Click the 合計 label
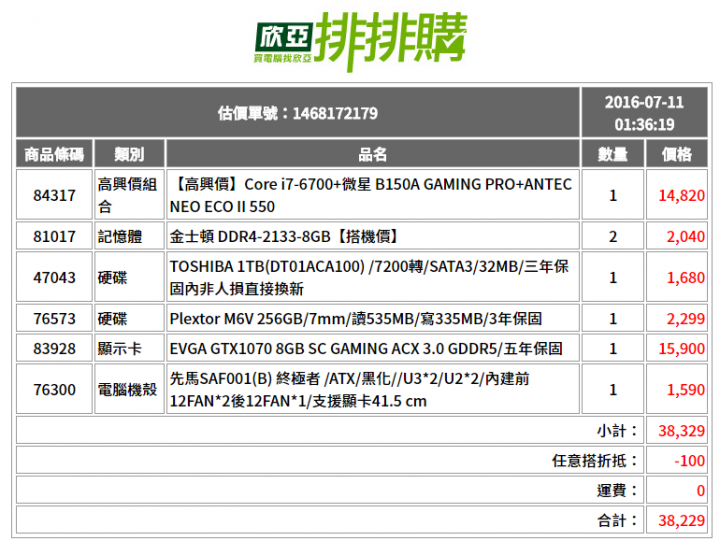The image size is (720, 541). click(617, 520)
